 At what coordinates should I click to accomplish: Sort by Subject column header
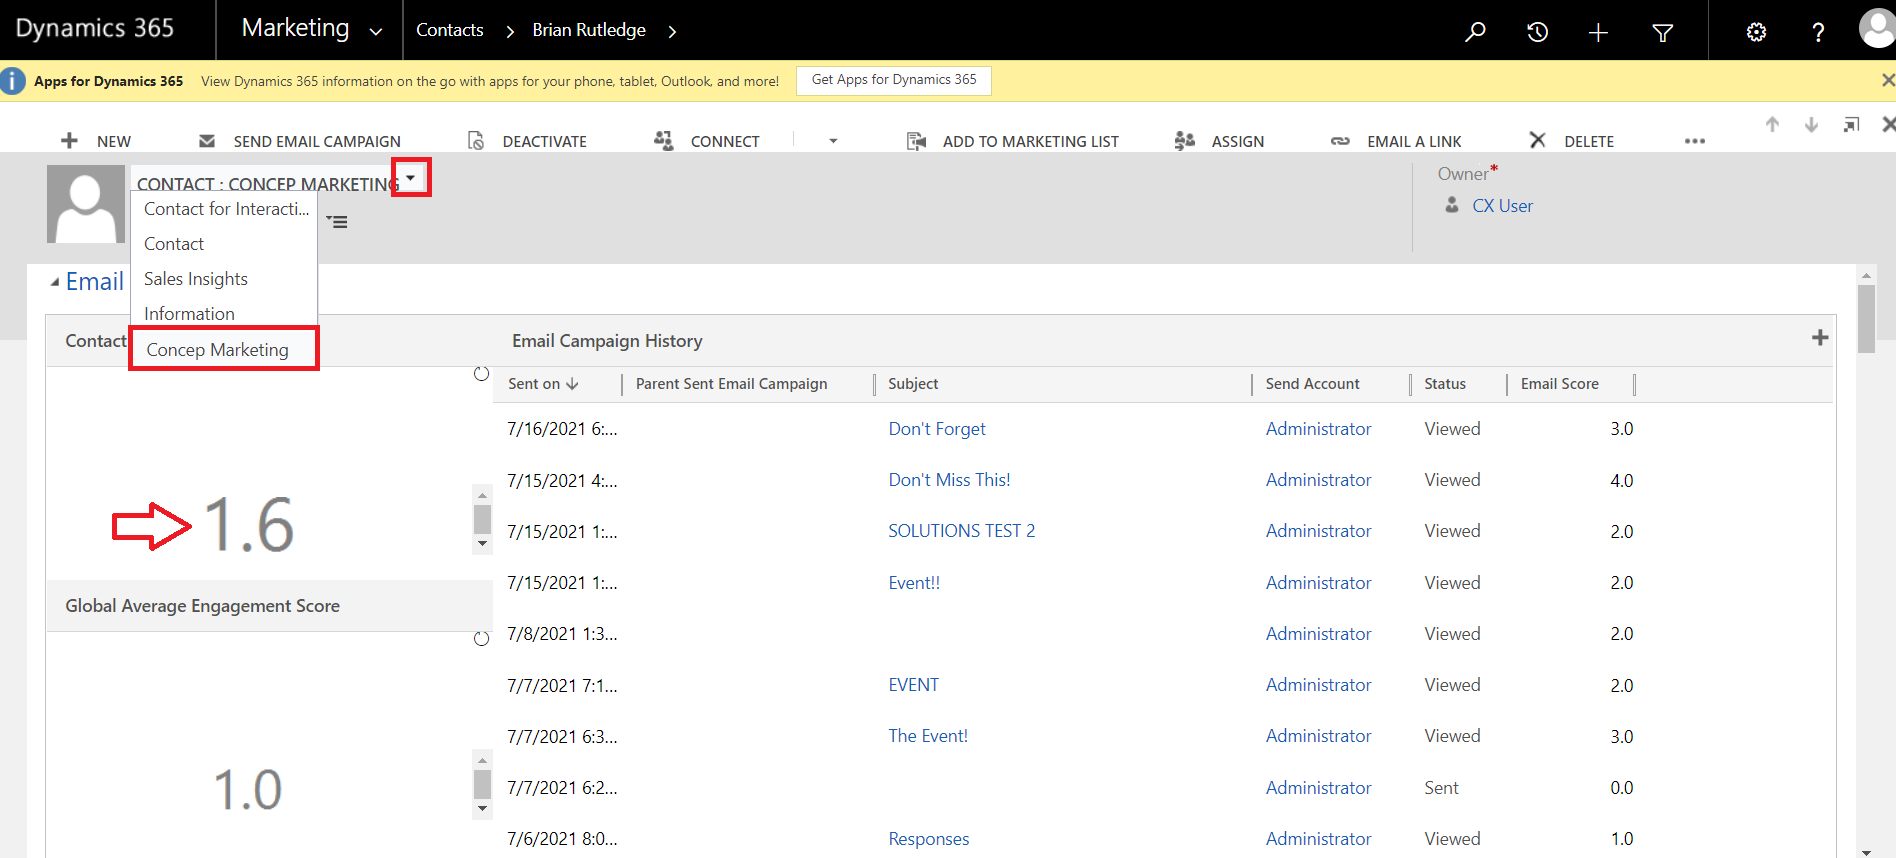coord(913,384)
